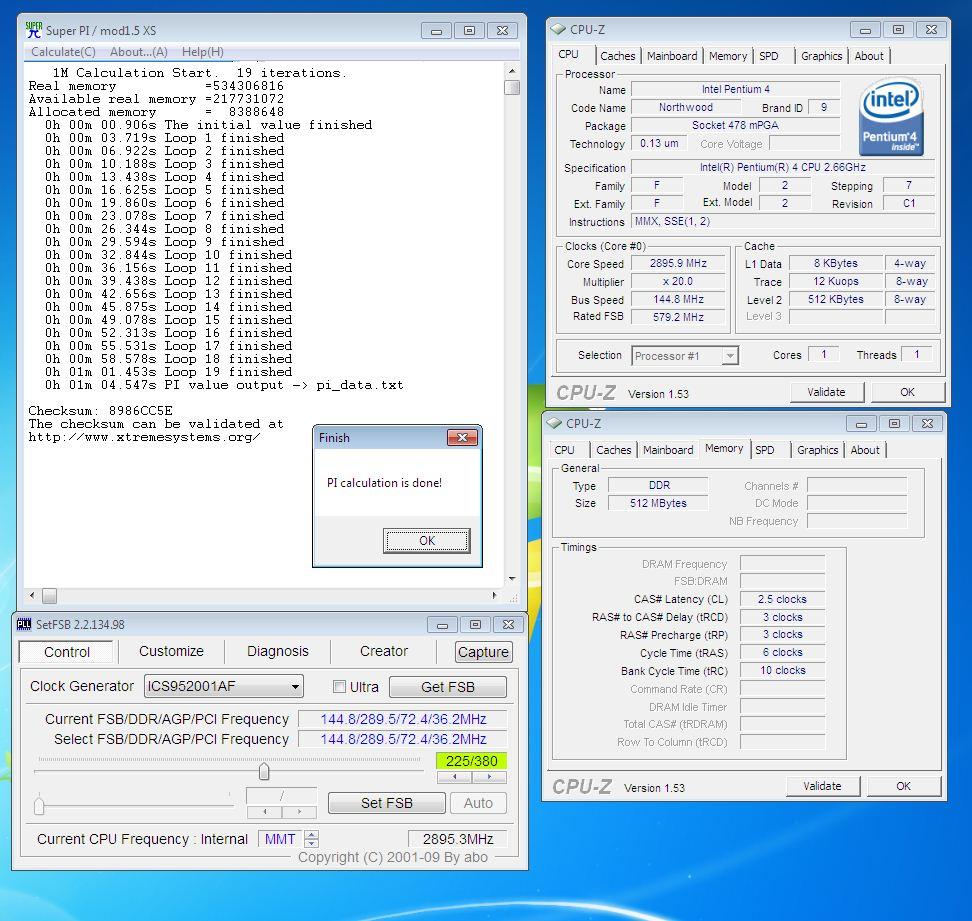Select the Customize tab in SetFSB
This screenshot has width=972, height=921.
pos(171,651)
